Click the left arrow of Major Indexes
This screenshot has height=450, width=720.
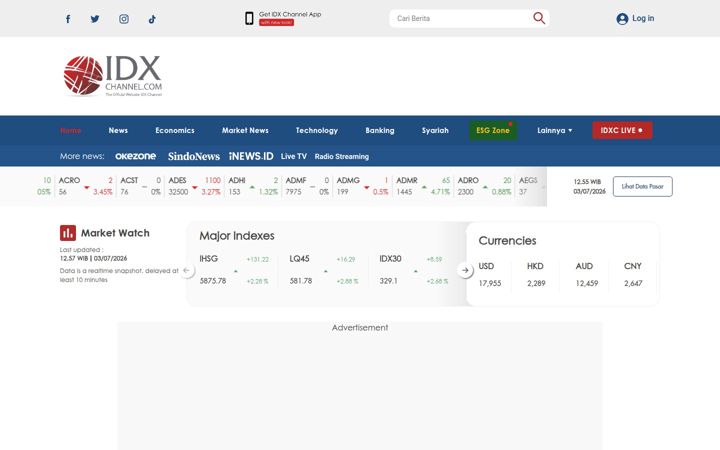[186, 270]
